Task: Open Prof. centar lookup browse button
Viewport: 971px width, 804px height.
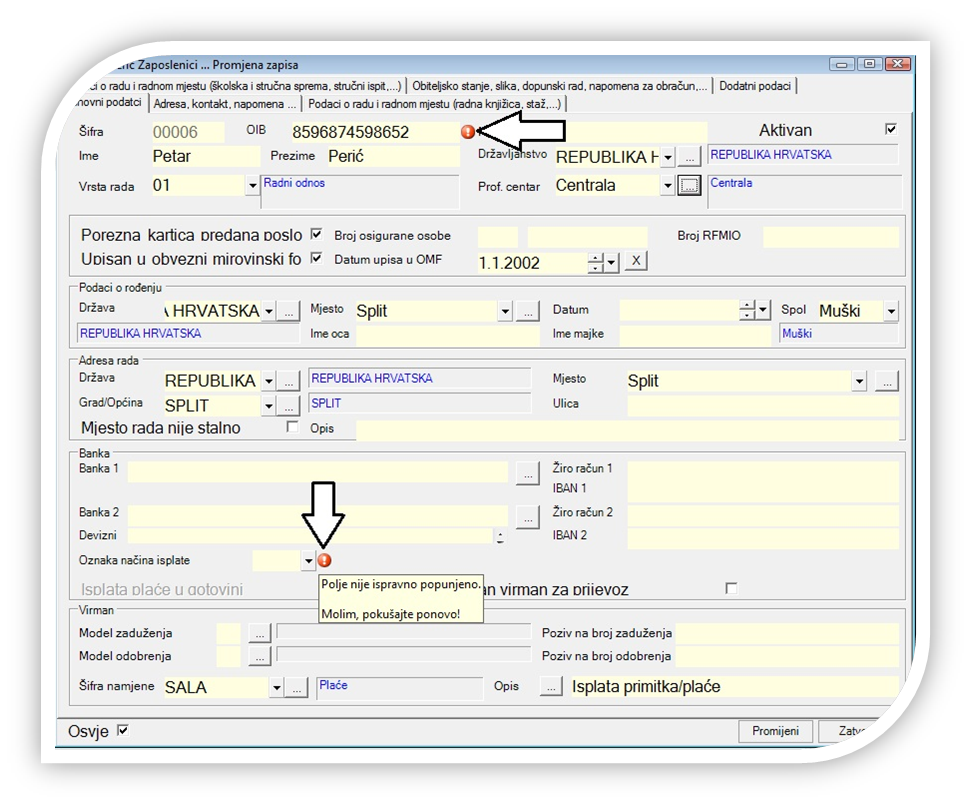Action: click(x=689, y=185)
